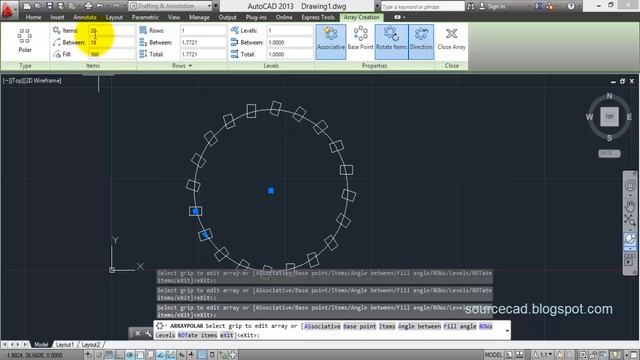Click the search binoculars icon
The width and height of the screenshot is (640, 360).
471,7
